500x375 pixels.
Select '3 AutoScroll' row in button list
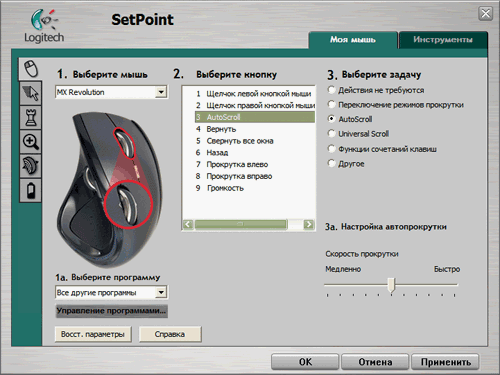[255, 117]
